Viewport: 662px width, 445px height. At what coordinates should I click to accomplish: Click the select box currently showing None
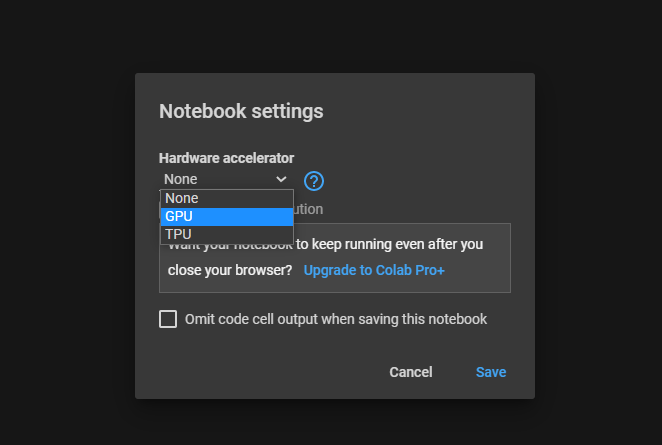[x=220, y=180]
